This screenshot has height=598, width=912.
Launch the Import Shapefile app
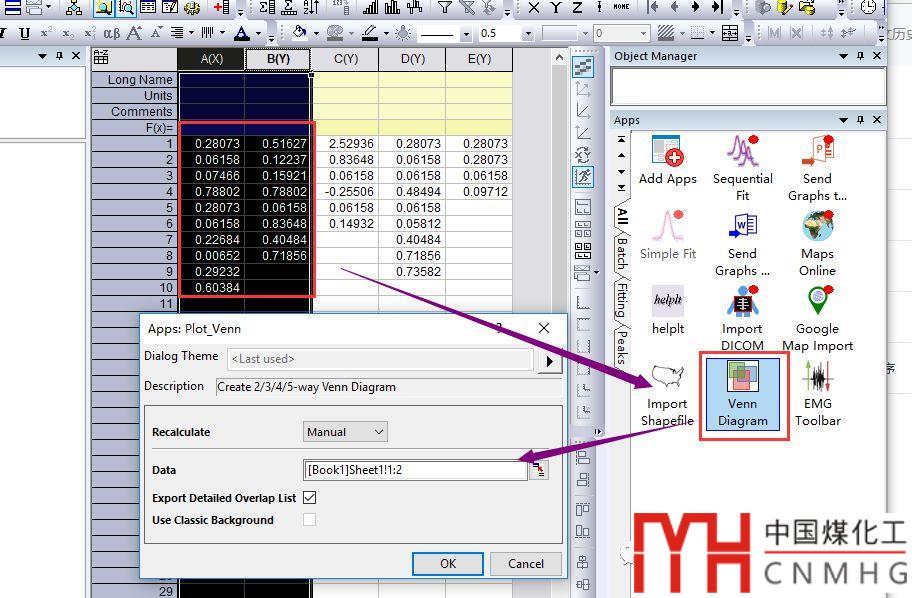click(x=667, y=394)
